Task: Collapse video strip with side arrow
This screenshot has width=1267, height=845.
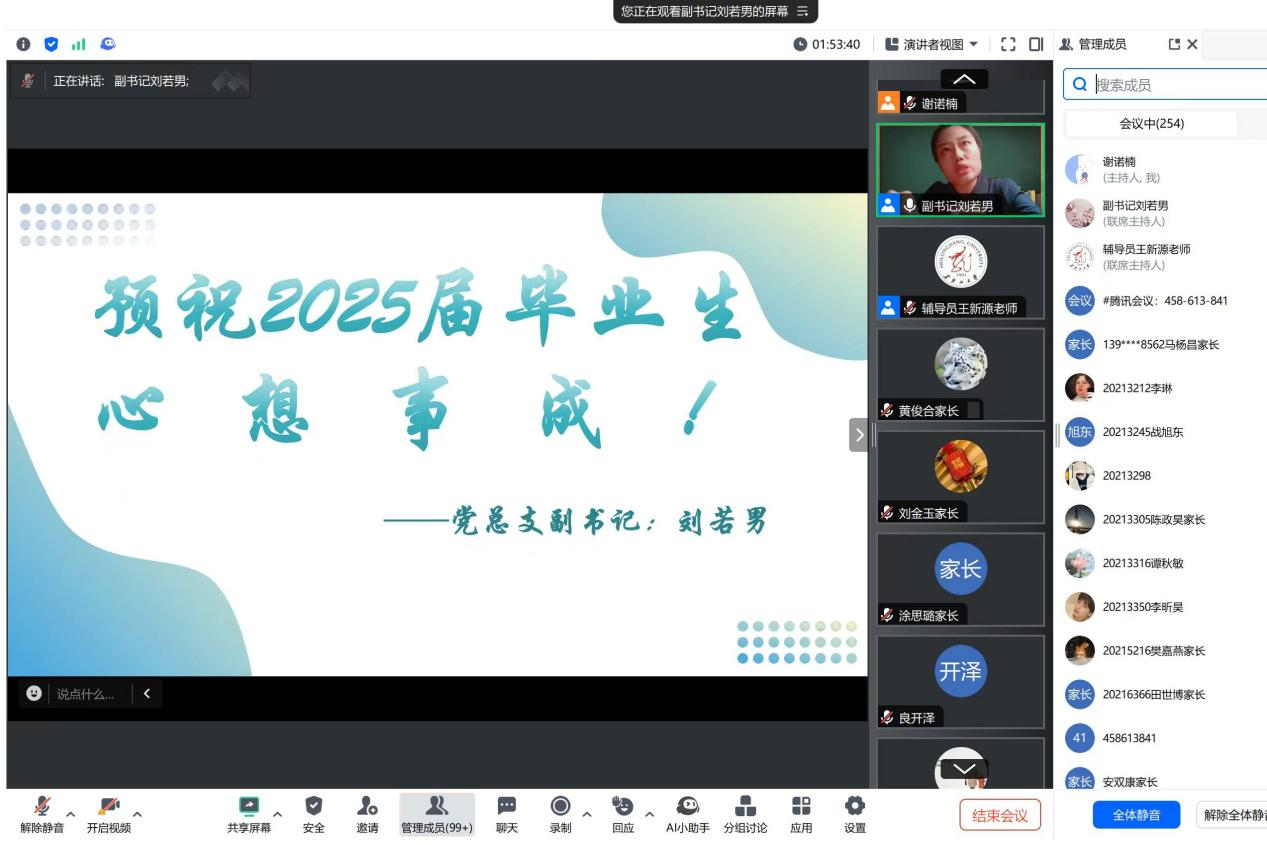Action: tap(858, 435)
